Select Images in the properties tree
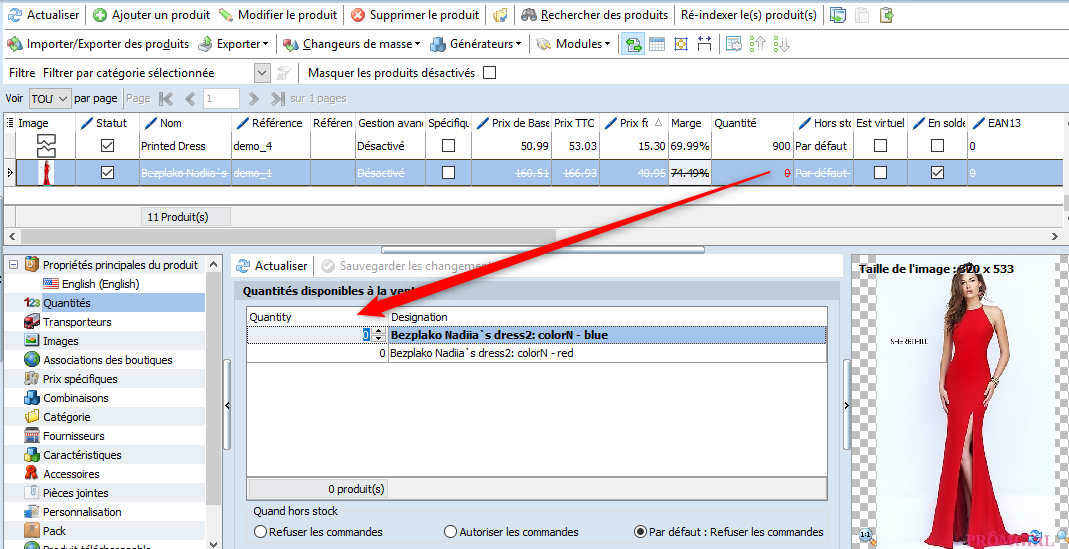1069x549 pixels. pos(61,341)
